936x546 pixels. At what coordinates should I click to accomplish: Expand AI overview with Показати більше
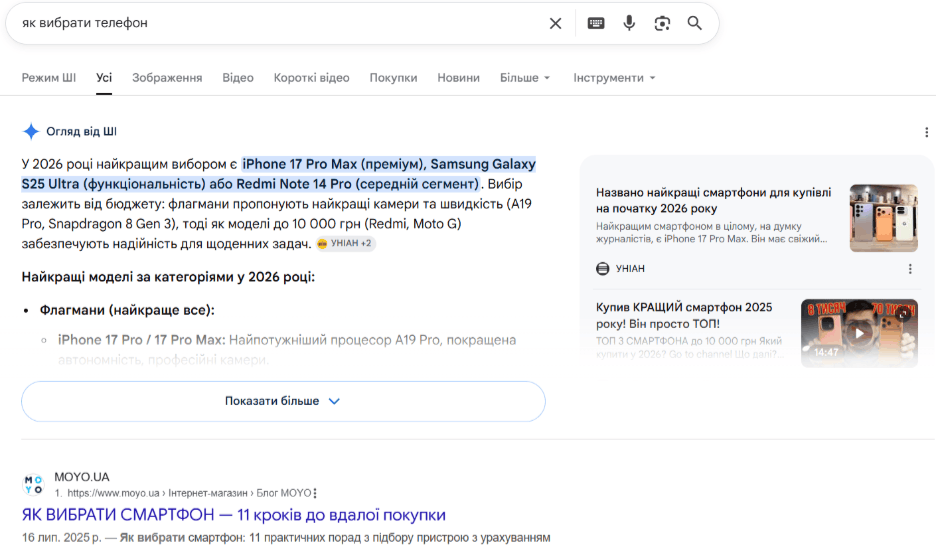[284, 401]
